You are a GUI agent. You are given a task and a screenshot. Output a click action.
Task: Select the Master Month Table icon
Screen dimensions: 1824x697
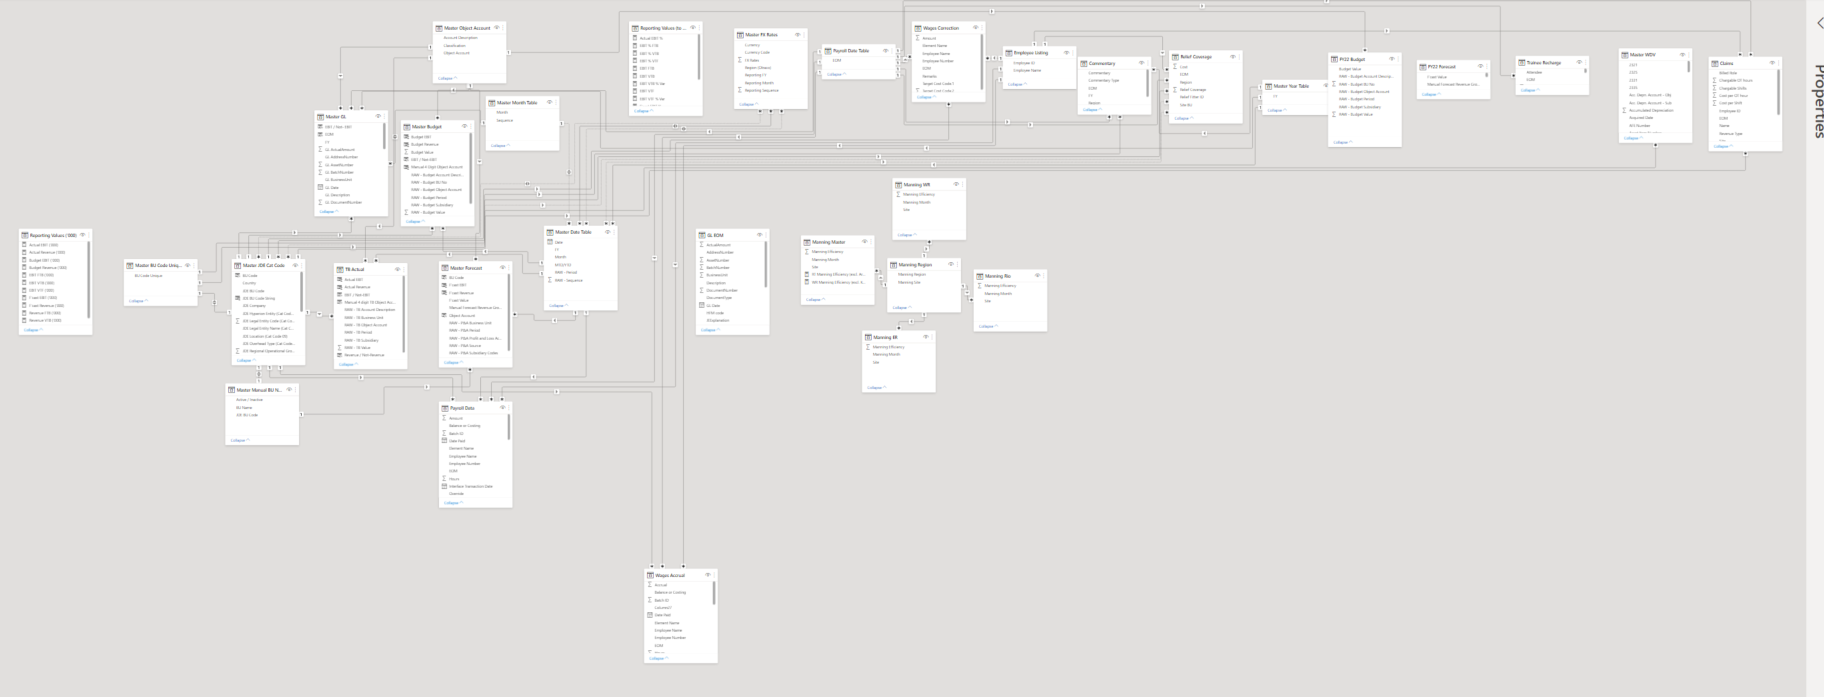point(492,102)
